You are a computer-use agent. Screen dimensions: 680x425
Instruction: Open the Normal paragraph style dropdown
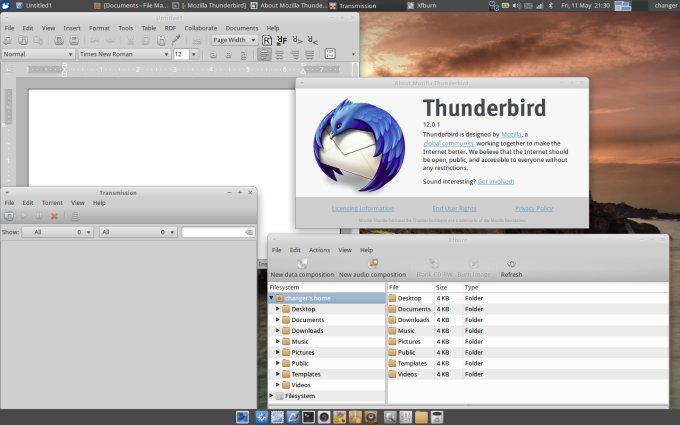(x=38, y=54)
